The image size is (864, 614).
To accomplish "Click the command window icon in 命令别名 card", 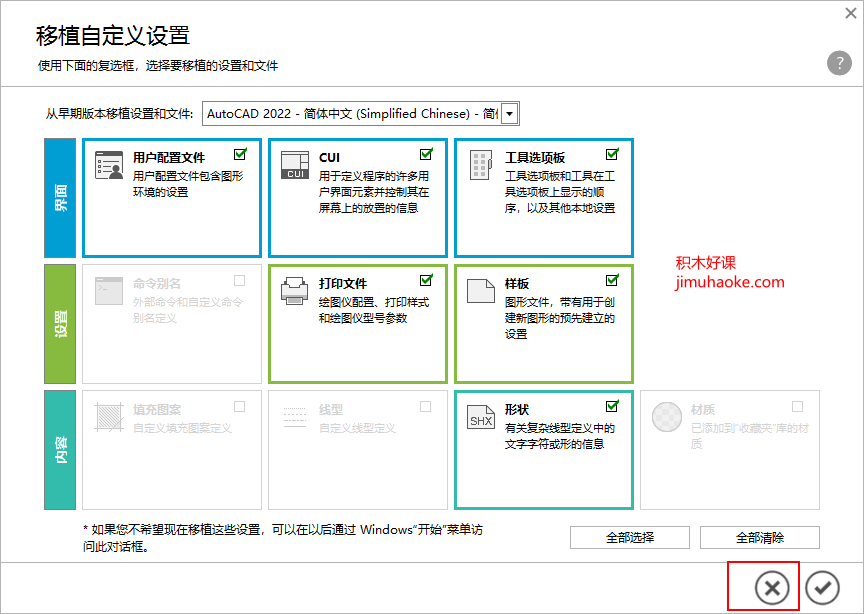I will [109, 291].
